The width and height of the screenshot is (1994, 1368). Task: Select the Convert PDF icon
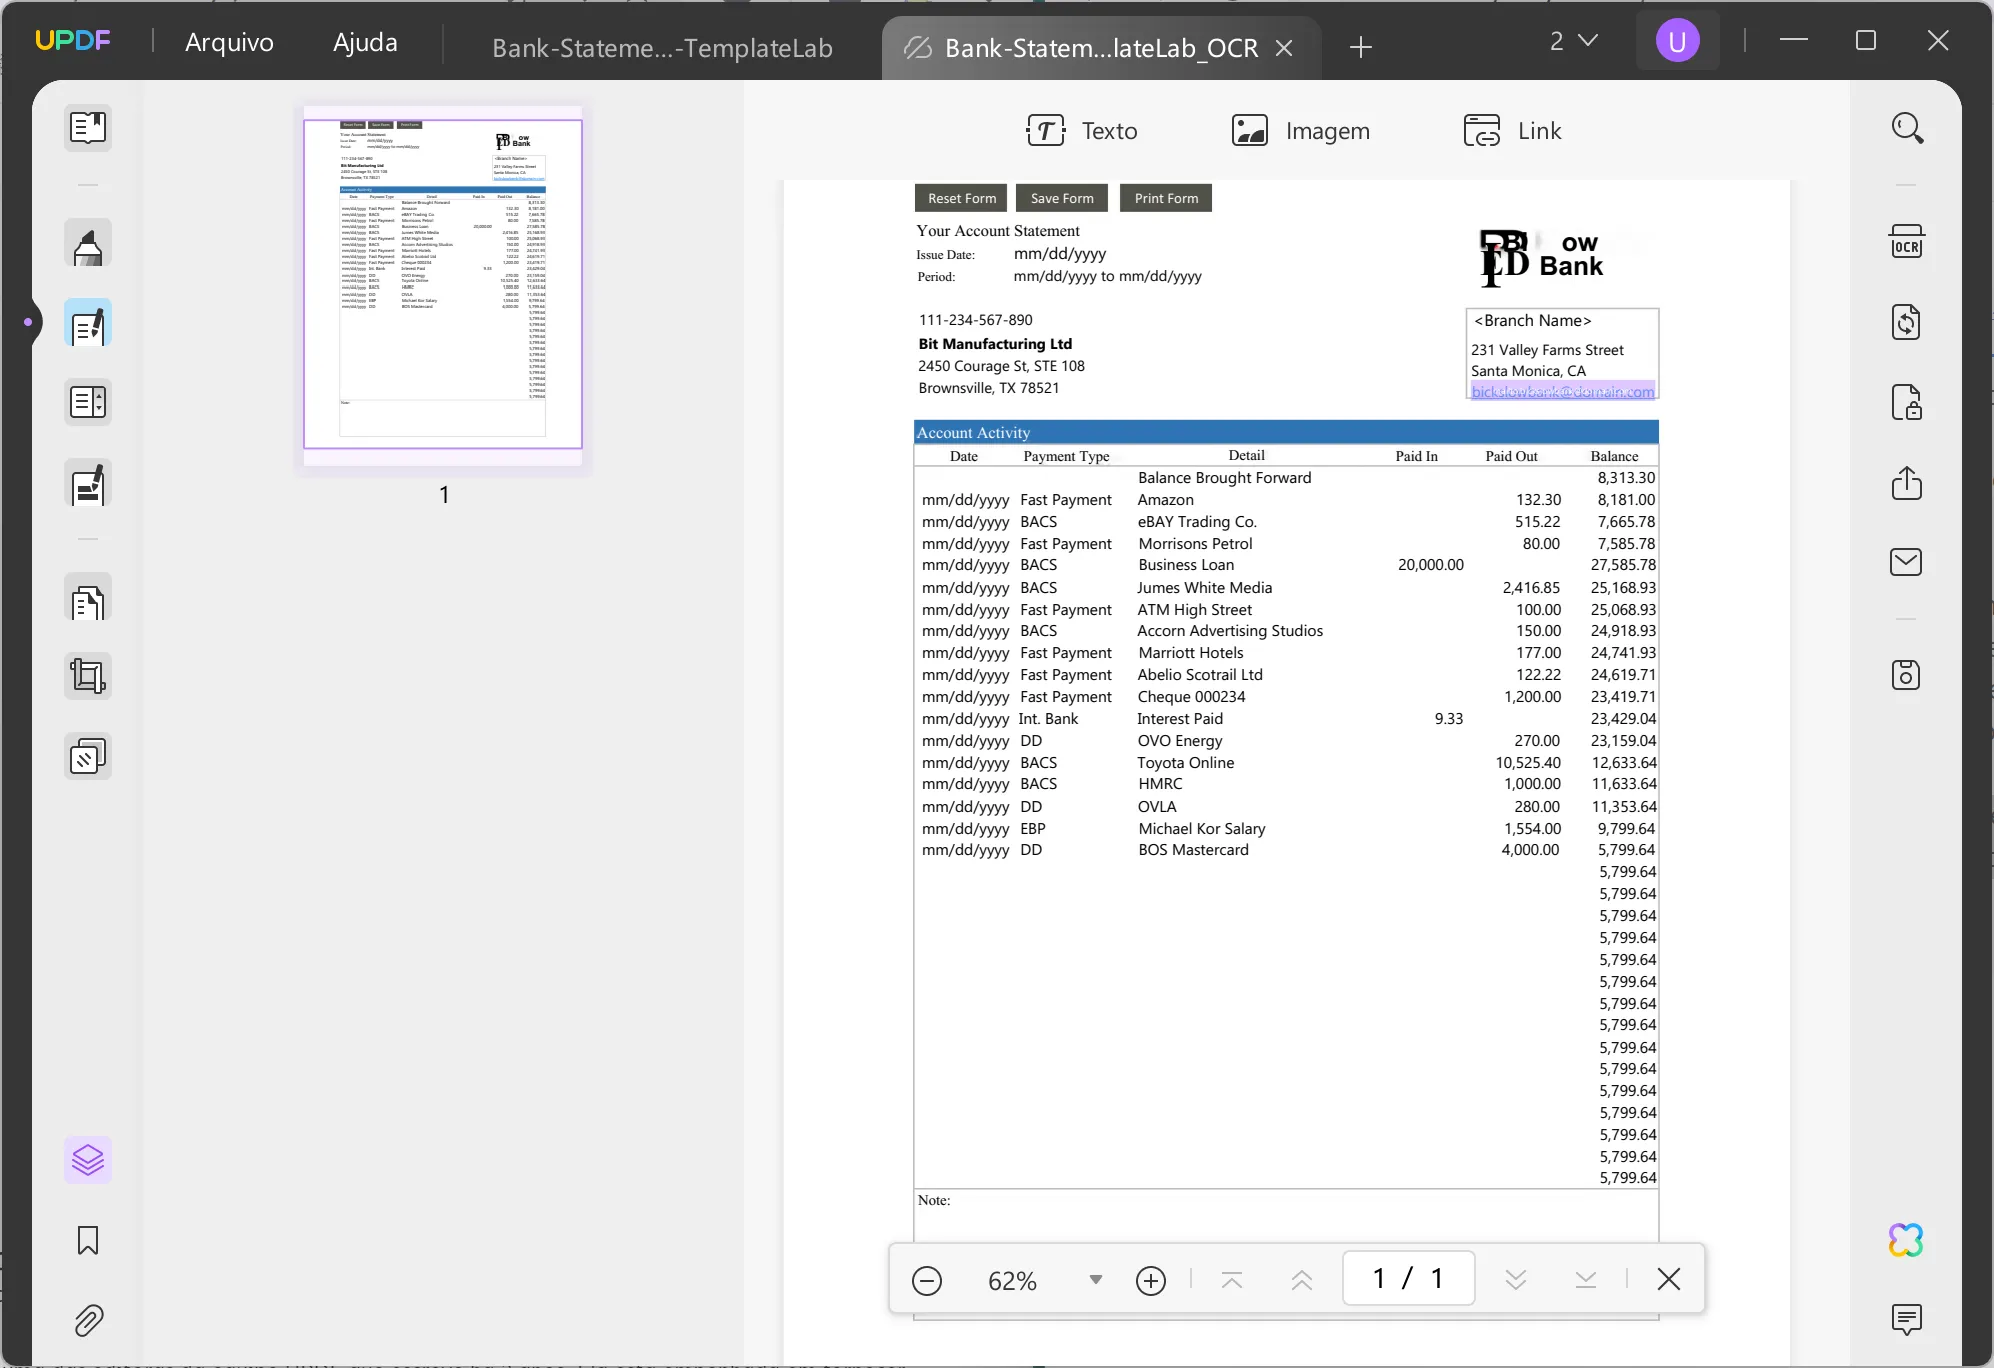(1906, 323)
